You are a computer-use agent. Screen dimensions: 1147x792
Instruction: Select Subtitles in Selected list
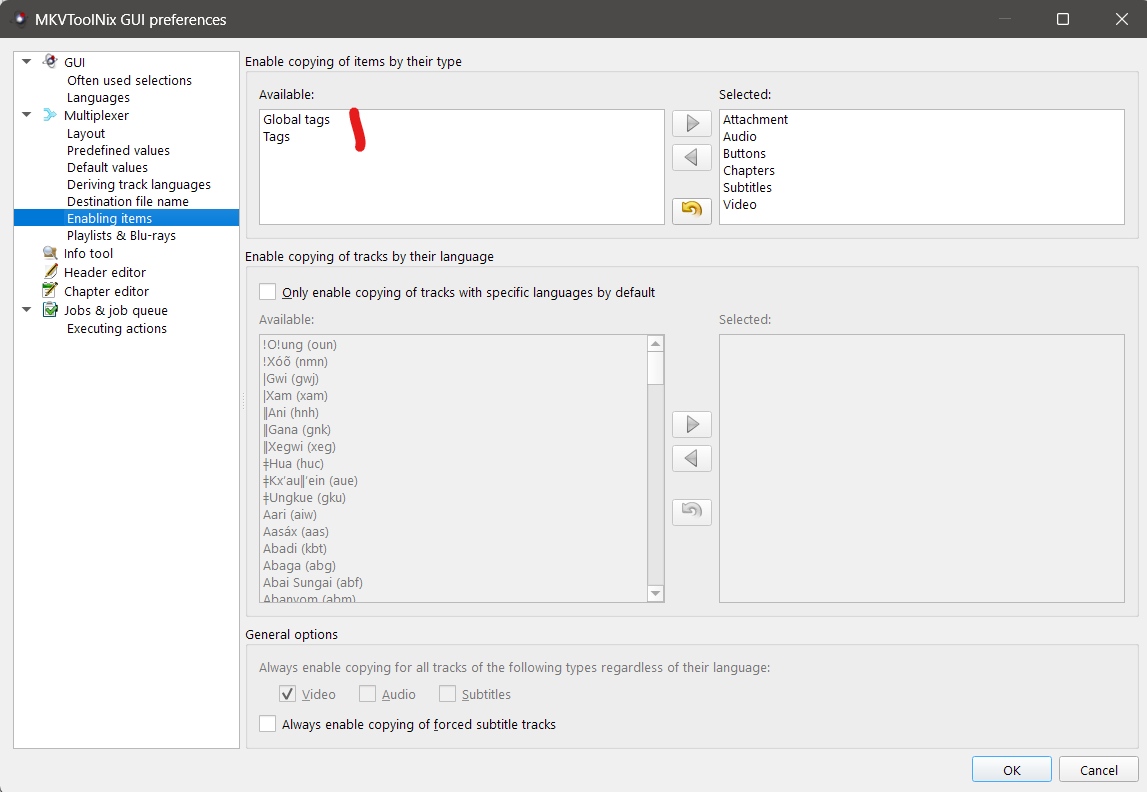pos(747,187)
